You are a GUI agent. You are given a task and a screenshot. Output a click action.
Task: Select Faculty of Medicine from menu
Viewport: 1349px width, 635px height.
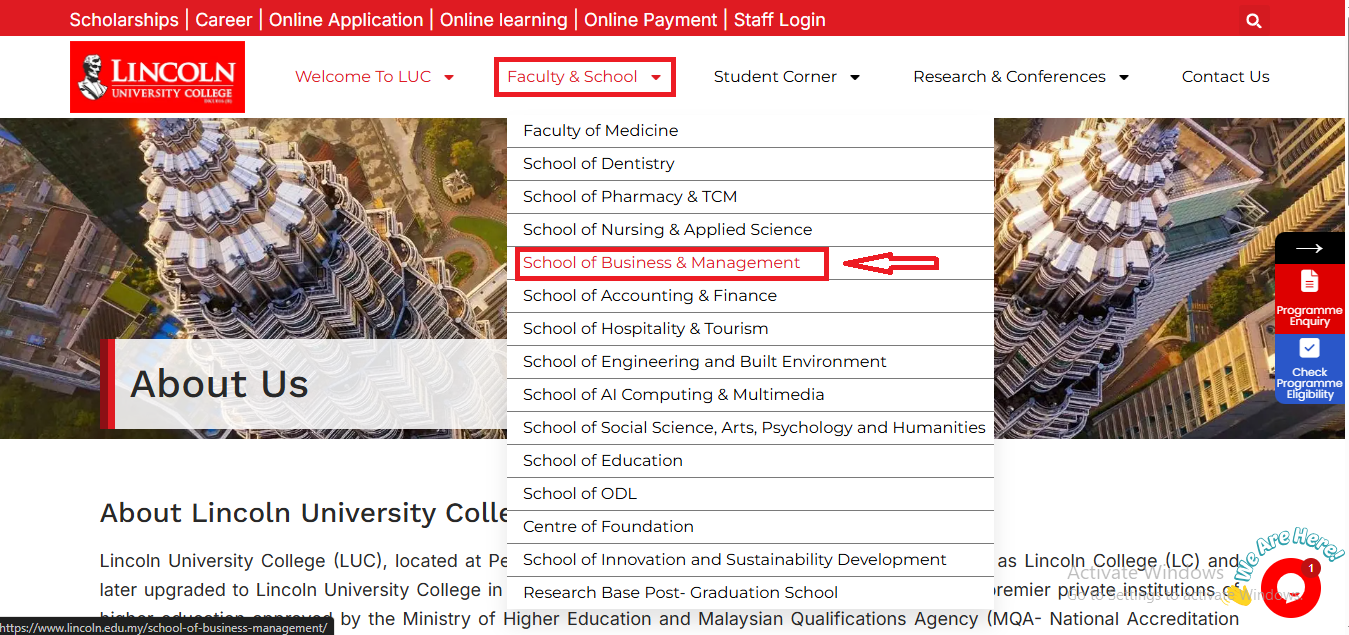click(x=600, y=131)
